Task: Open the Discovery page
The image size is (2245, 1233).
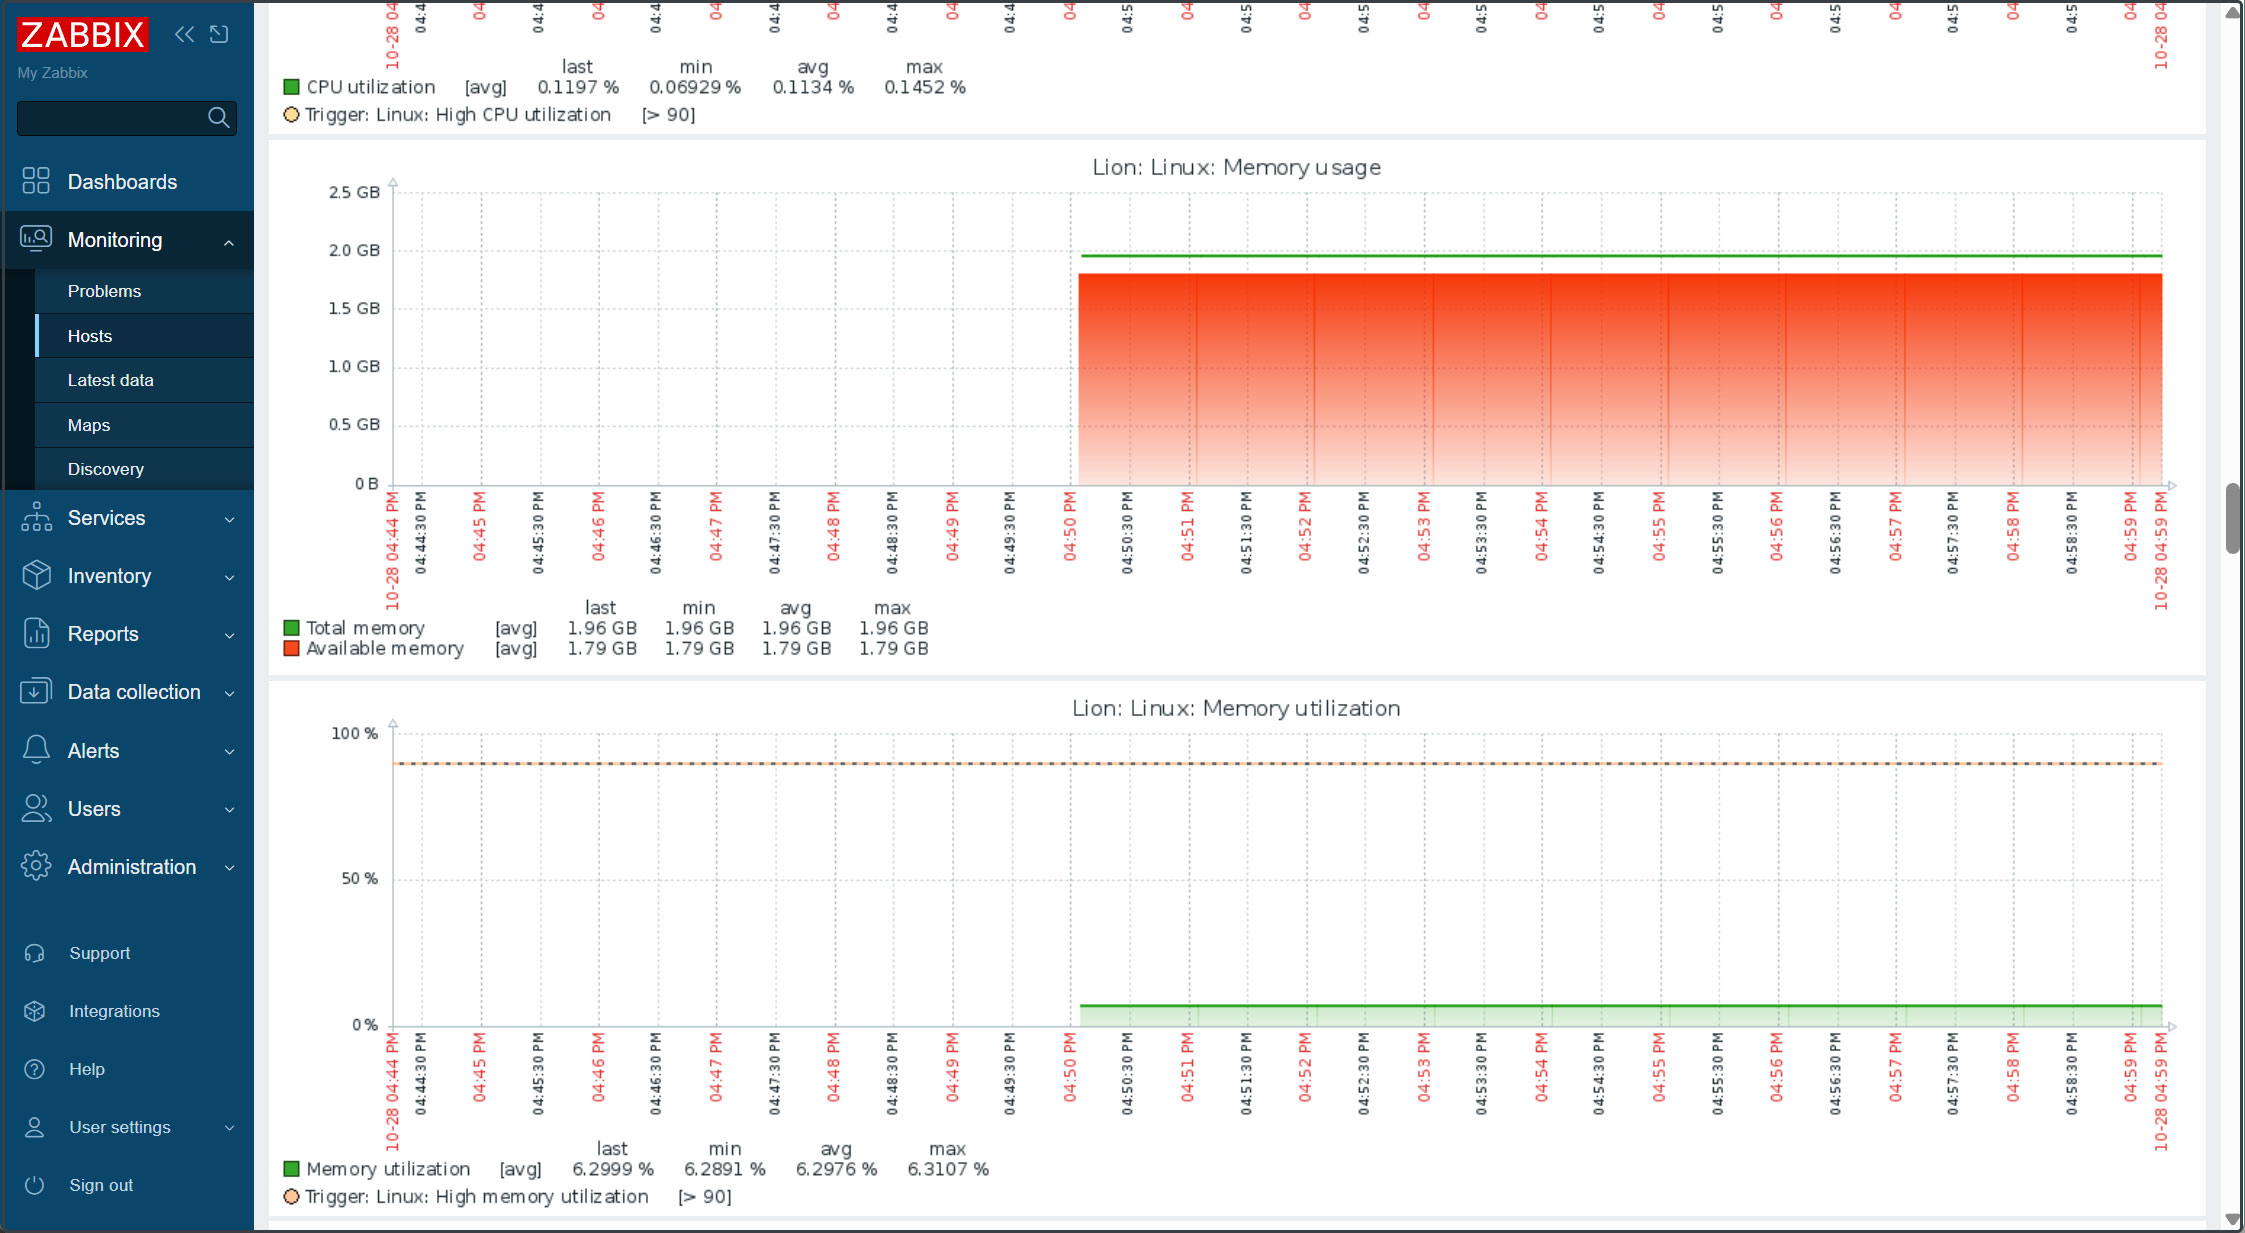Action: (x=106, y=469)
